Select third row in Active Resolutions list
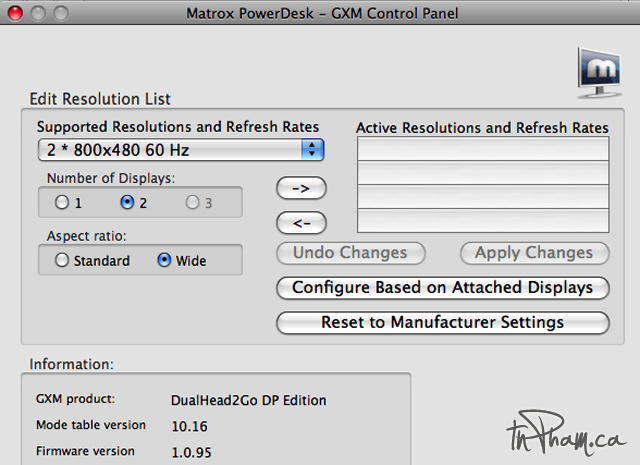Image resolution: width=640 pixels, height=465 pixels. pyautogui.click(x=483, y=197)
